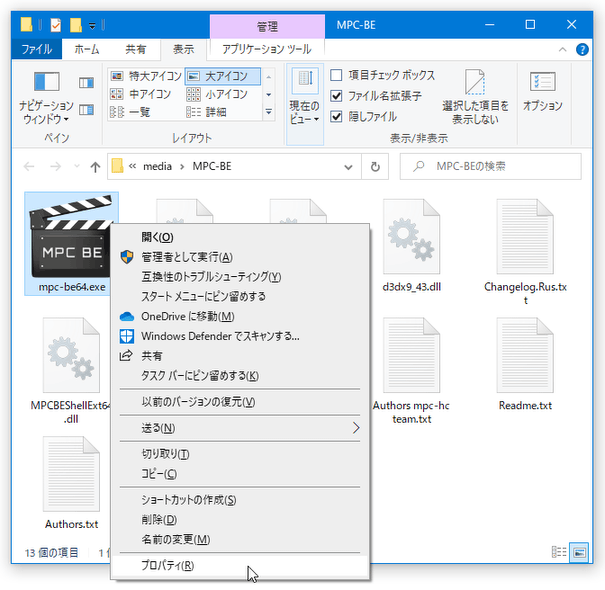
Task: Switch to details view in status bar
Action: 559,553
